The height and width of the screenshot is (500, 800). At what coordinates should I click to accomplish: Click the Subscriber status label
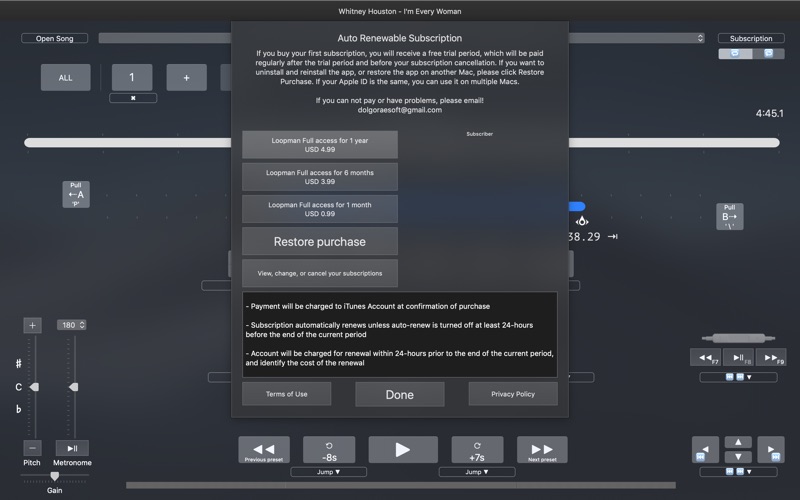tap(480, 134)
